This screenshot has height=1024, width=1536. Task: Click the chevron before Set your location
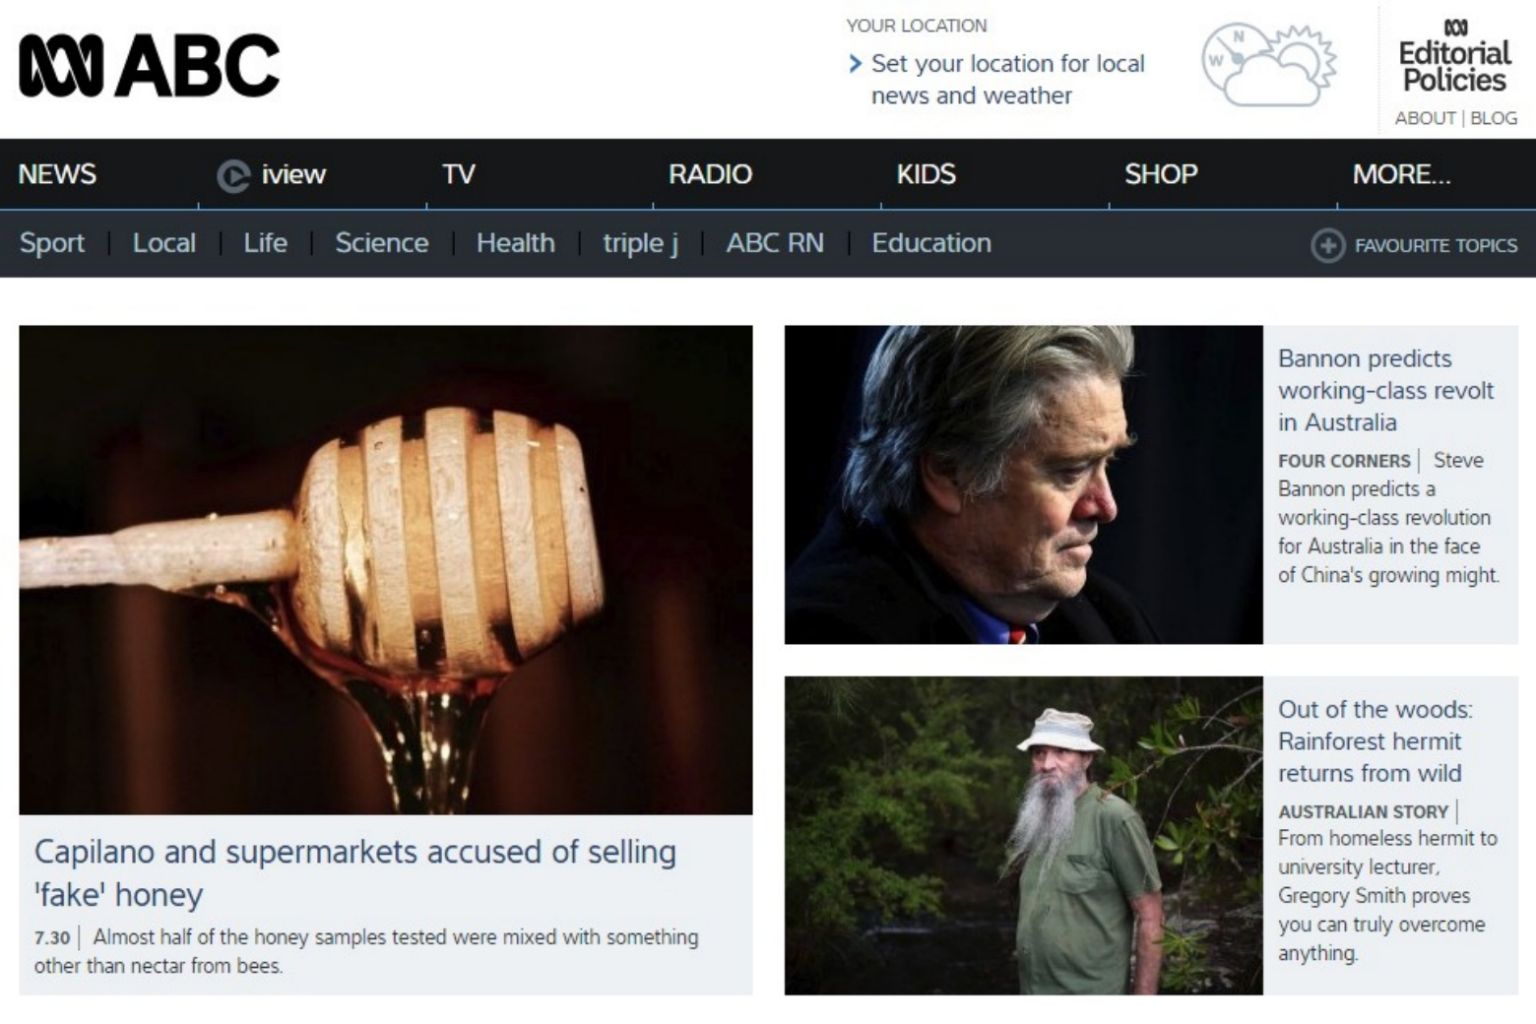[854, 64]
